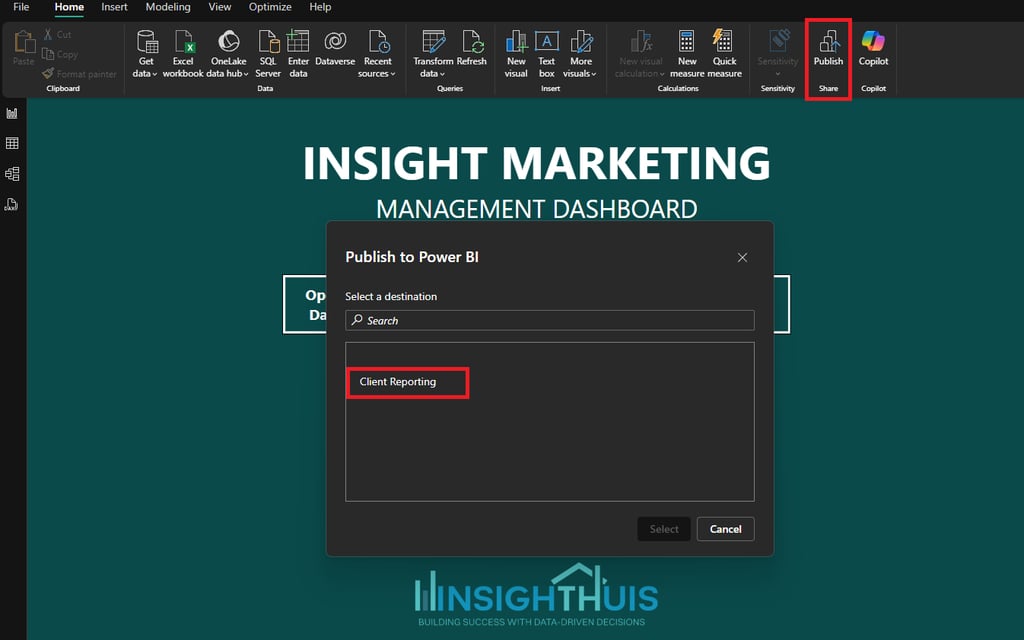Open the File menu

click(21, 7)
